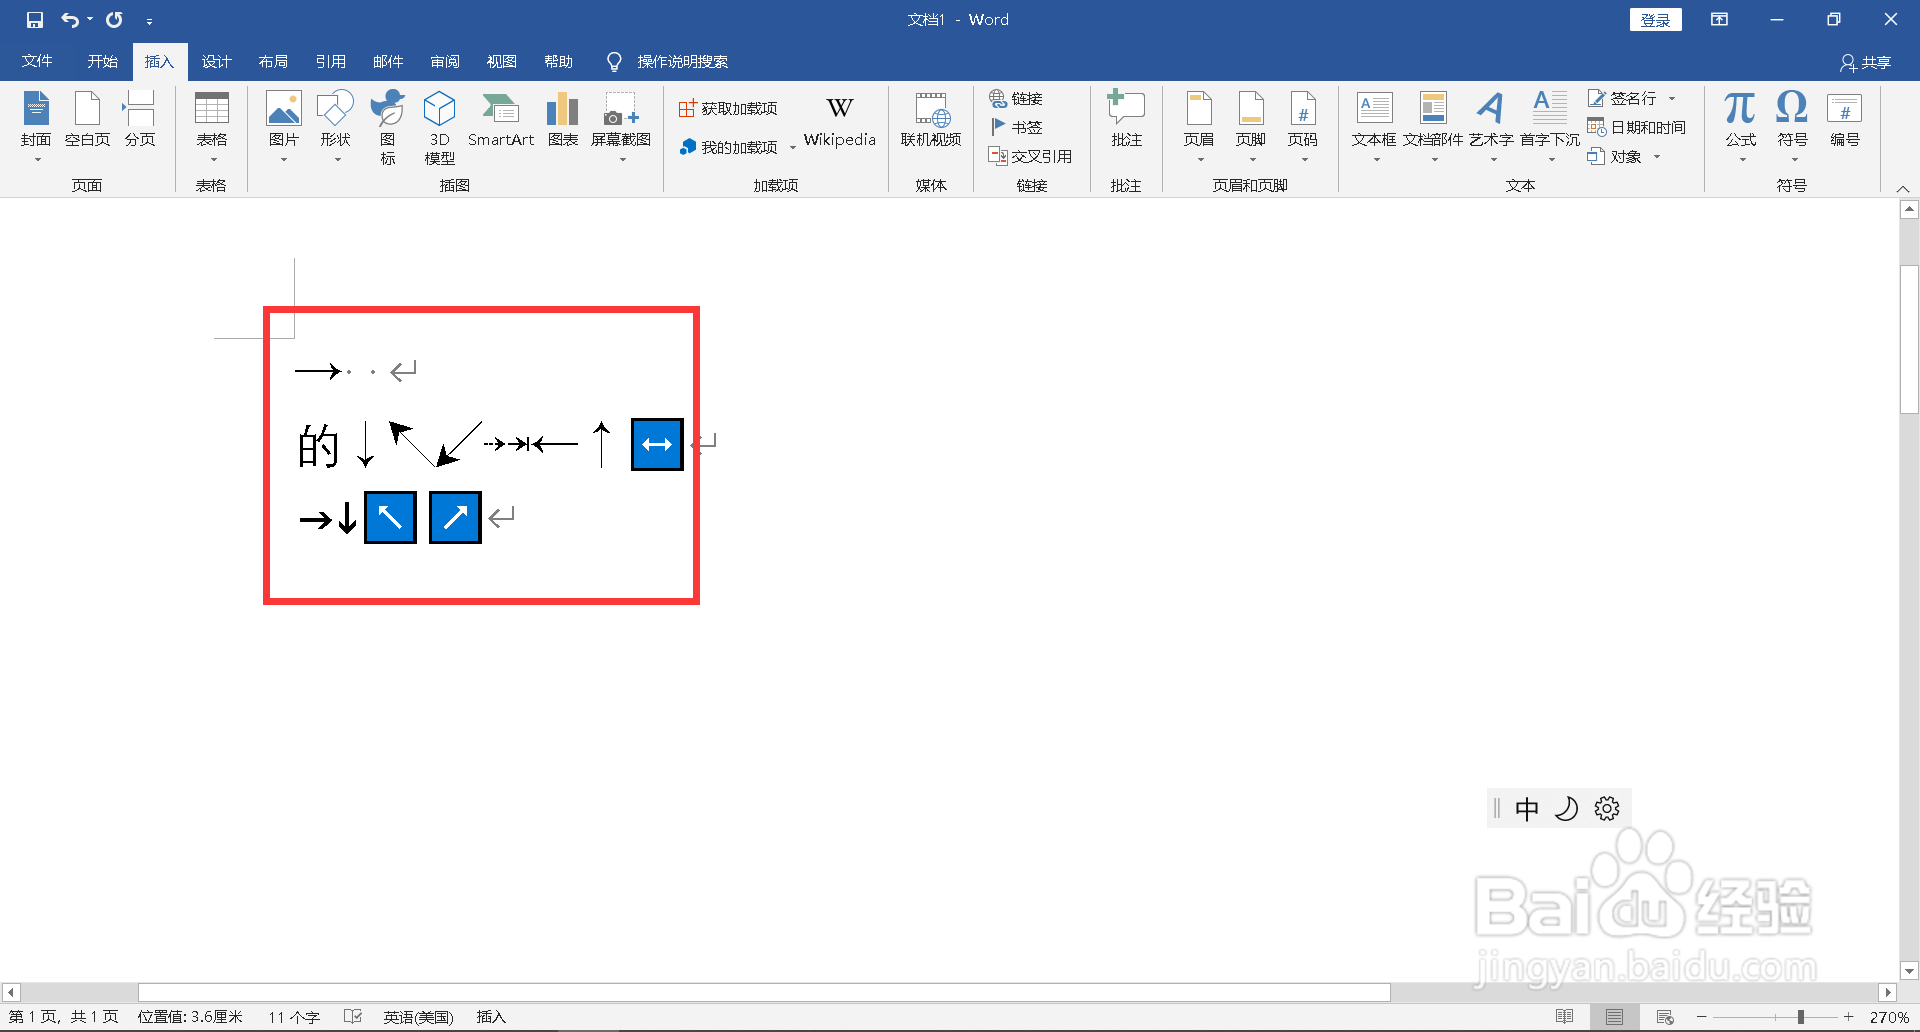This screenshot has height=1032, width=1920.
Task: Click zoom in plus button
Action: [x=1849, y=1017]
